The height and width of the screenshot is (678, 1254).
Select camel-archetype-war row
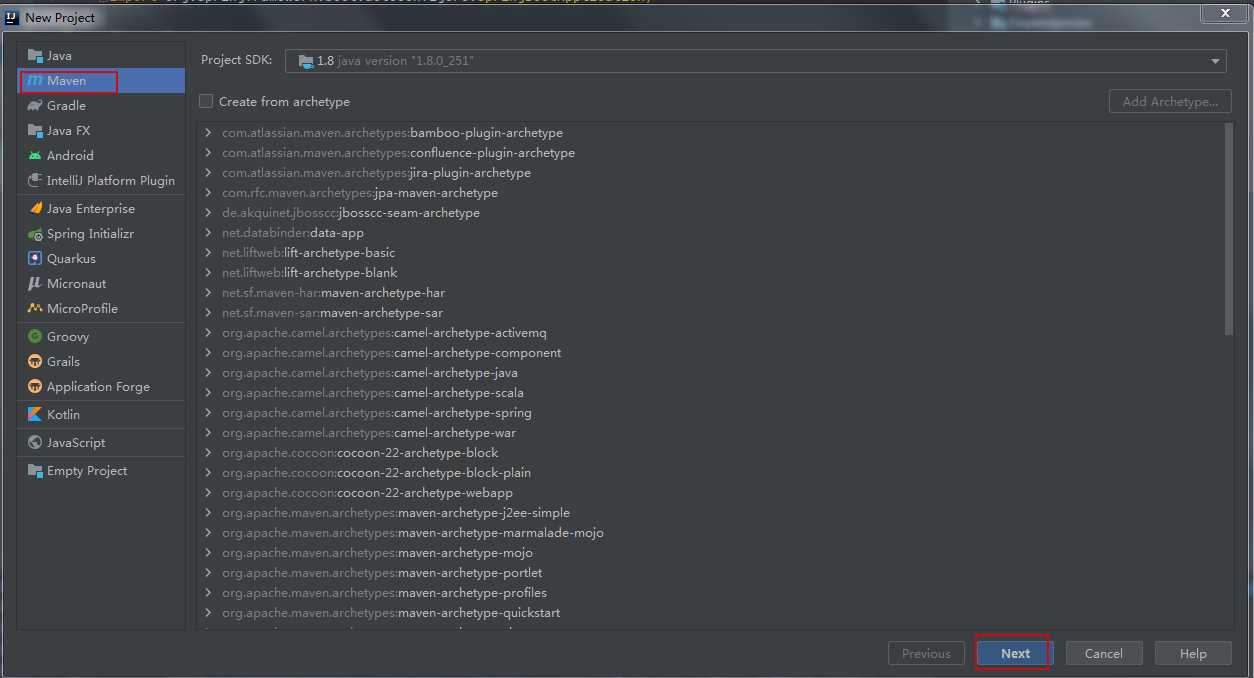[x=710, y=433]
